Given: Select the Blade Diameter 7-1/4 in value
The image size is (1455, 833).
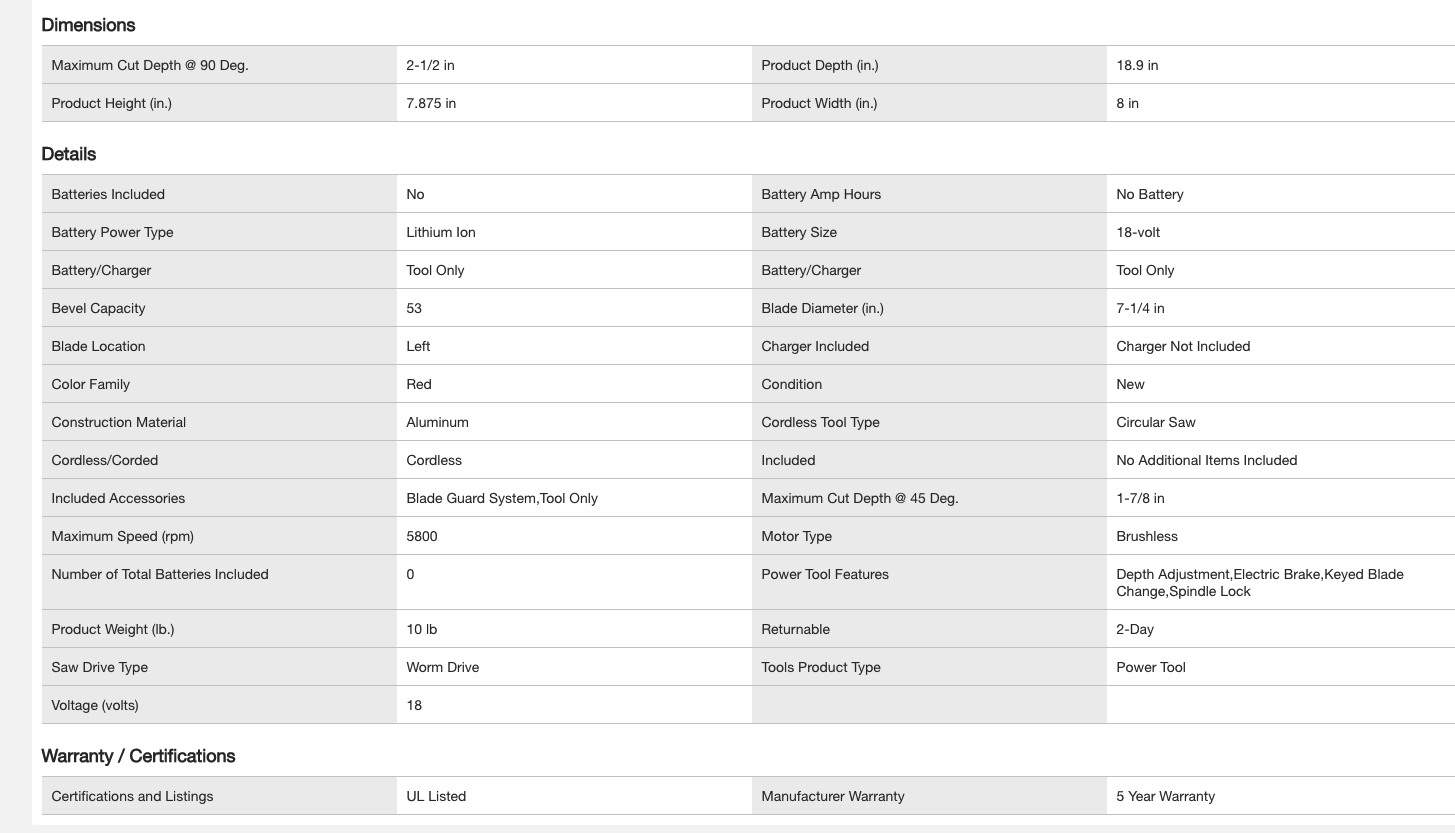Looking at the screenshot, I should 1140,308.
